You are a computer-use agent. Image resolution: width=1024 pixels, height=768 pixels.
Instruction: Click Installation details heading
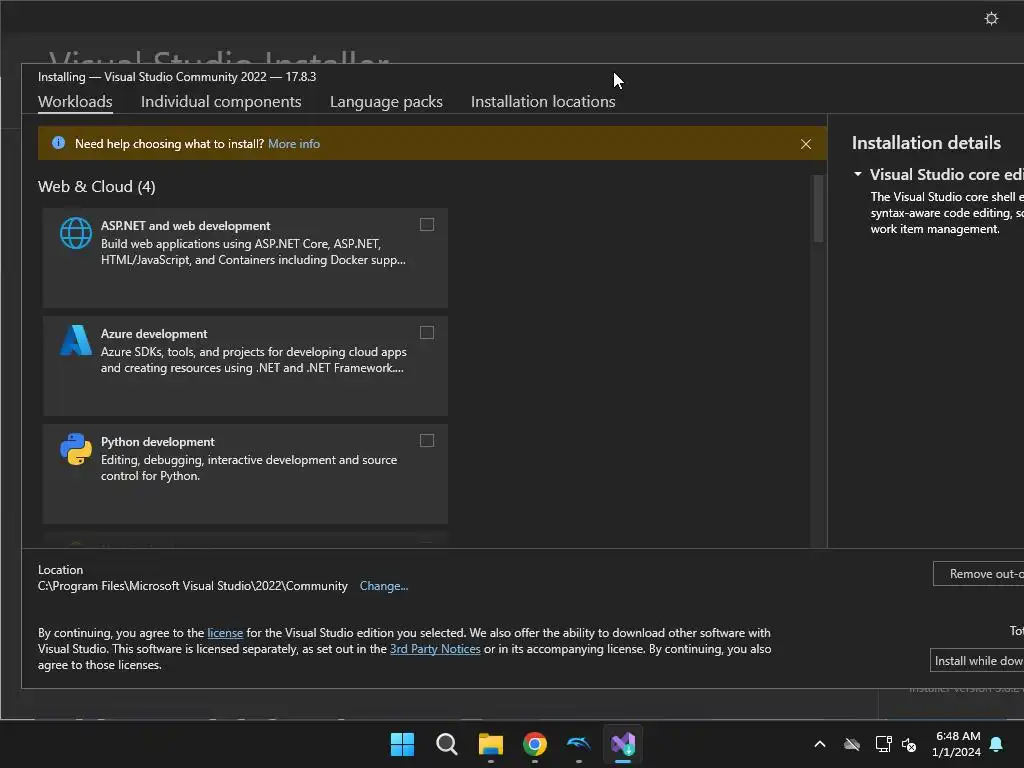(926, 143)
